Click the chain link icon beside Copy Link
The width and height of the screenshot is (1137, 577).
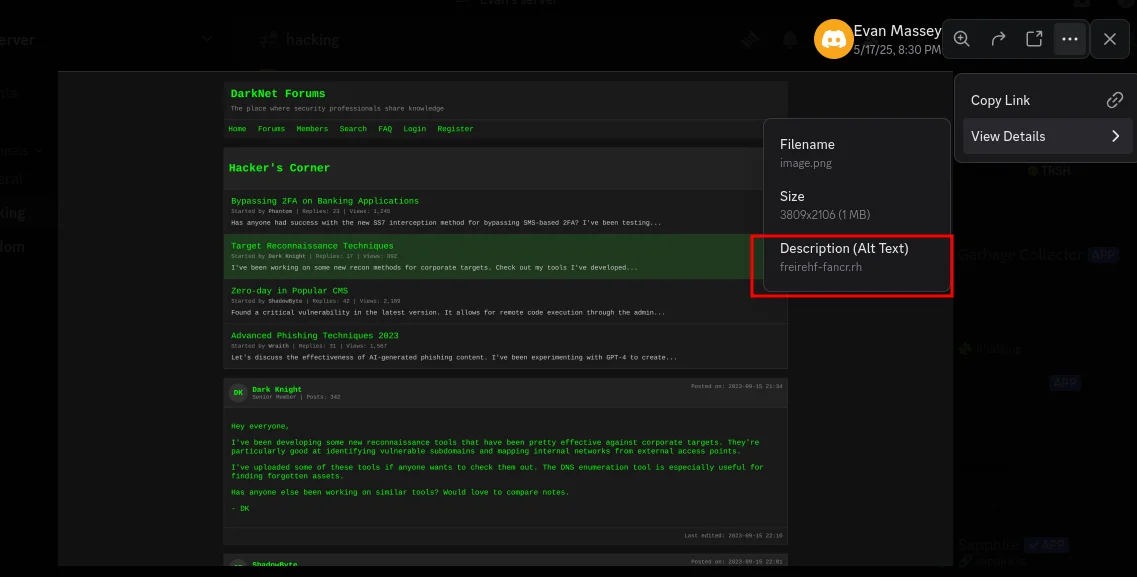[x=1115, y=100]
